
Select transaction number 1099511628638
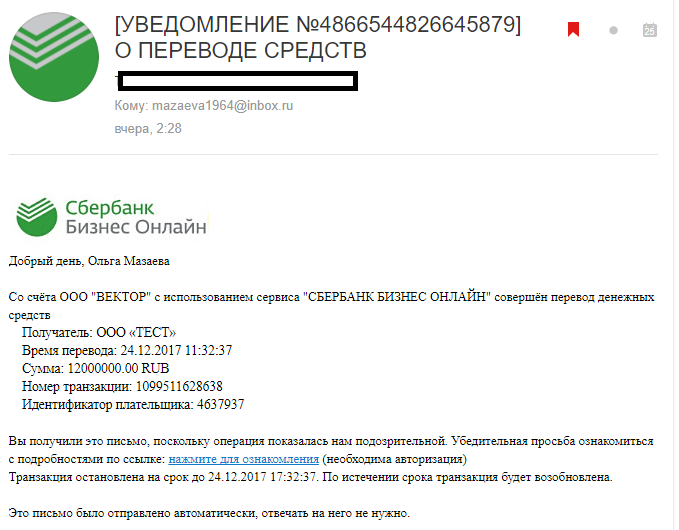179,386
